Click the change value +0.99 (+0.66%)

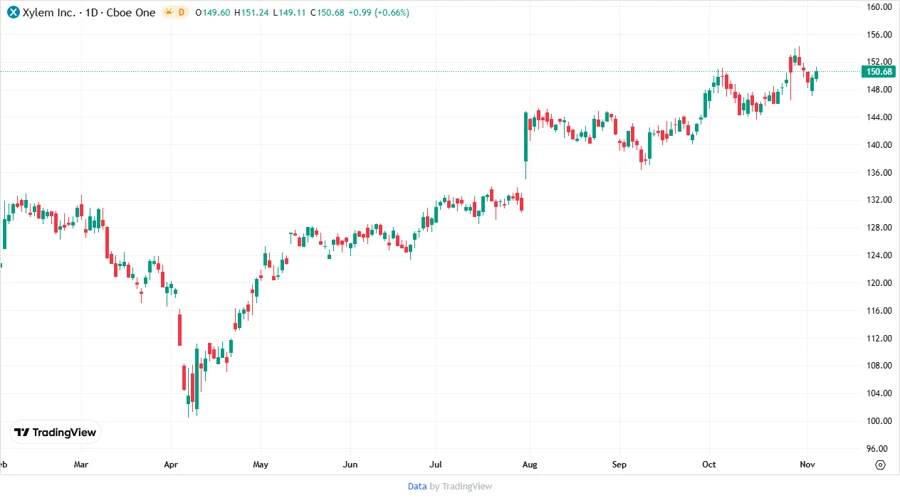coord(379,12)
